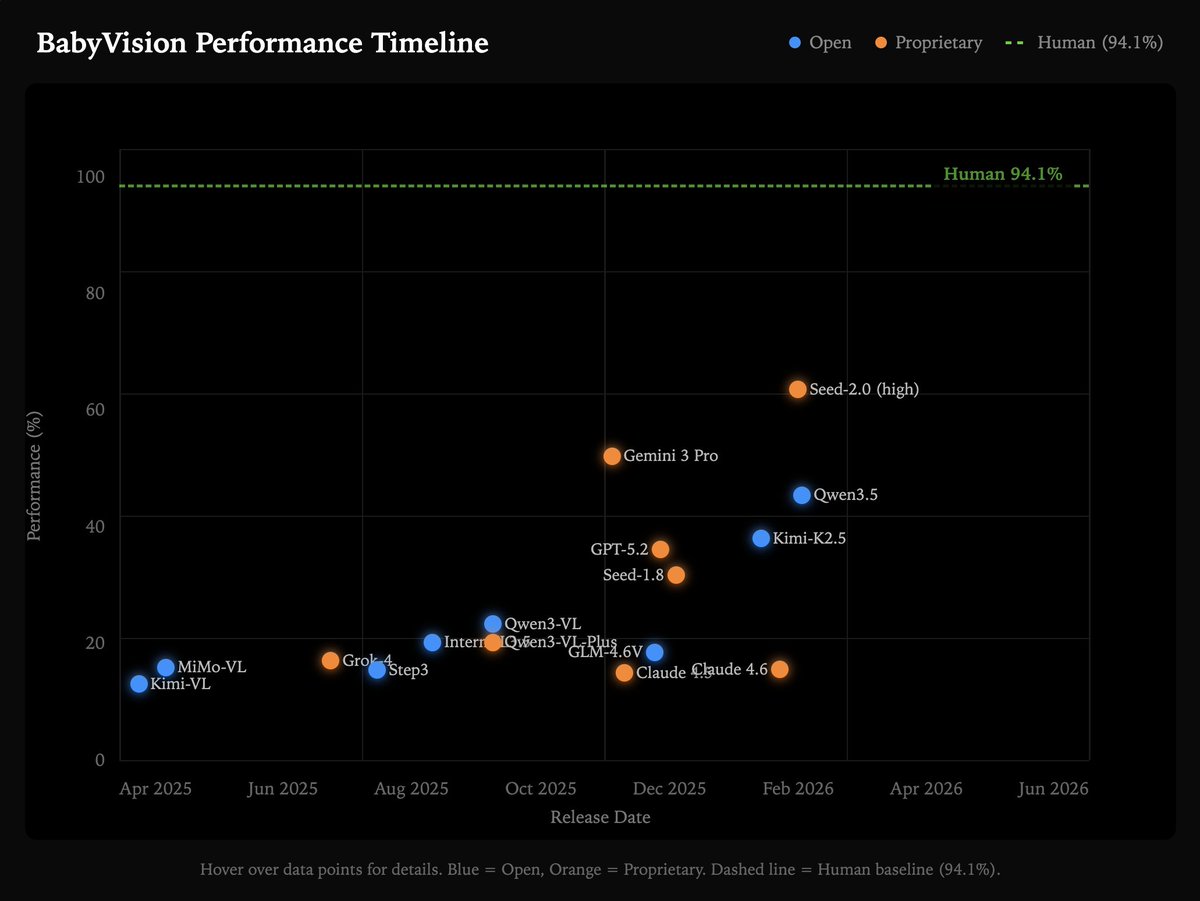Image resolution: width=1200 pixels, height=901 pixels.
Task: Click the blue Open legend dot
Action: 795,43
